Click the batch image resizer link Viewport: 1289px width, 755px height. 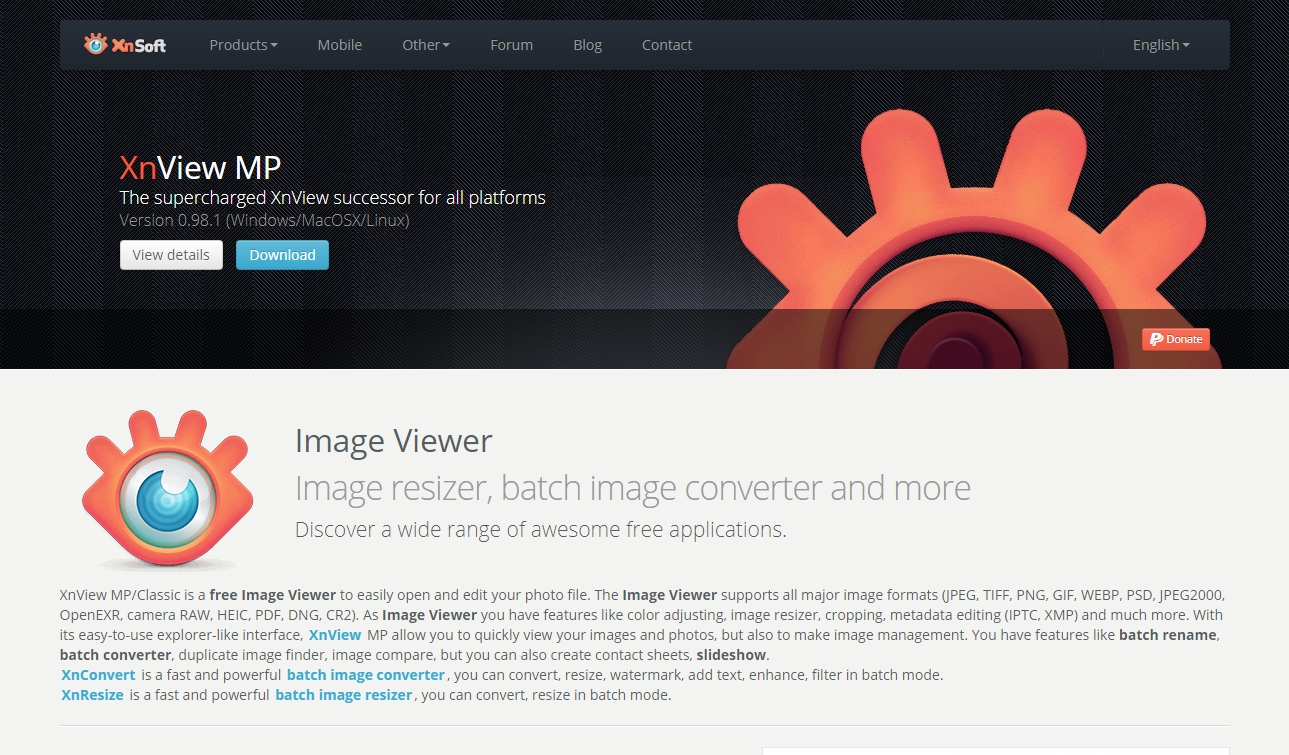click(x=344, y=694)
